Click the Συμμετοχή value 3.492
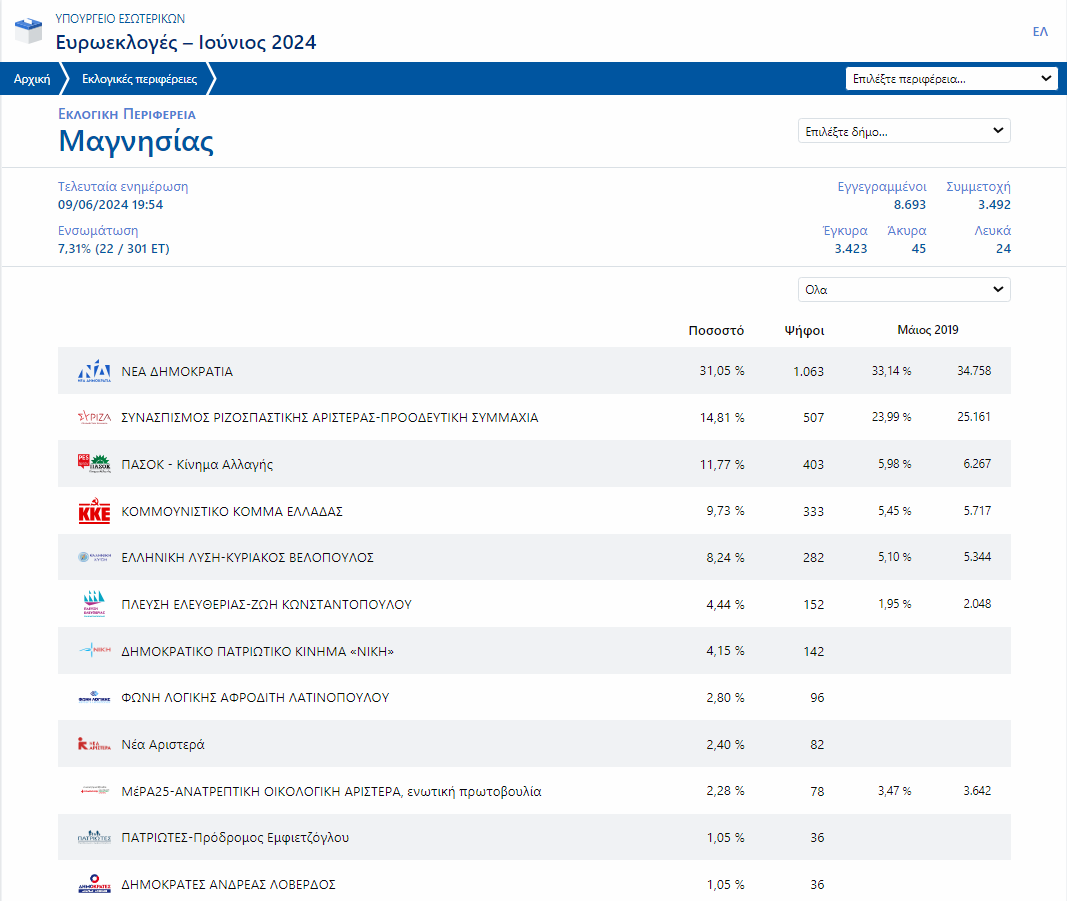Image resolution: width=1067 pixels, height=901 pixels. tap(994, 205)
